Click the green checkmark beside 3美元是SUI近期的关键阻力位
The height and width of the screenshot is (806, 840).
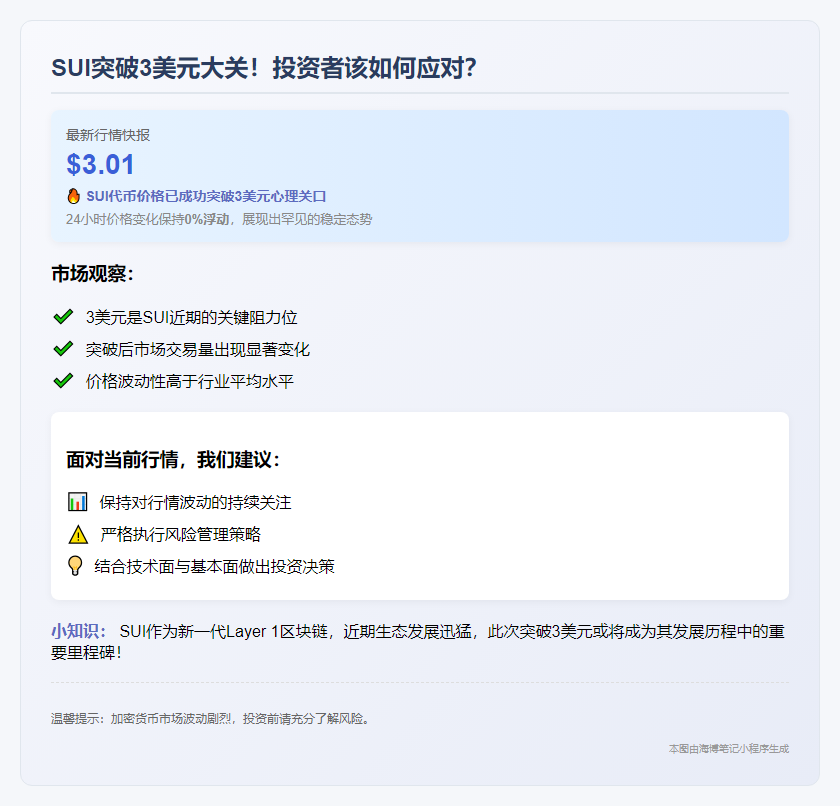pyautogui.click(x=63, y=317)
